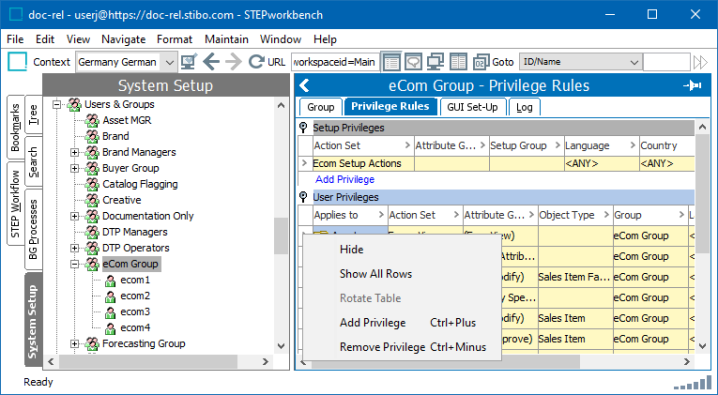This screenshot has width=718, height=395.
Task: Click the Goto icon in toolbar
Action: coord(481,62)
